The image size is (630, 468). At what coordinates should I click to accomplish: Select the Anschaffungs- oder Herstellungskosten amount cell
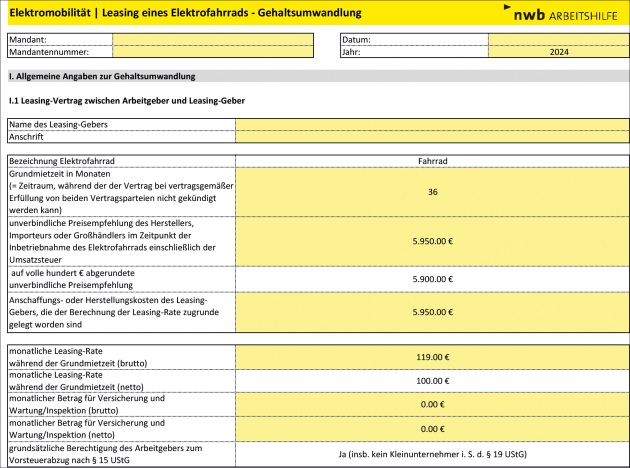[432, 313]
